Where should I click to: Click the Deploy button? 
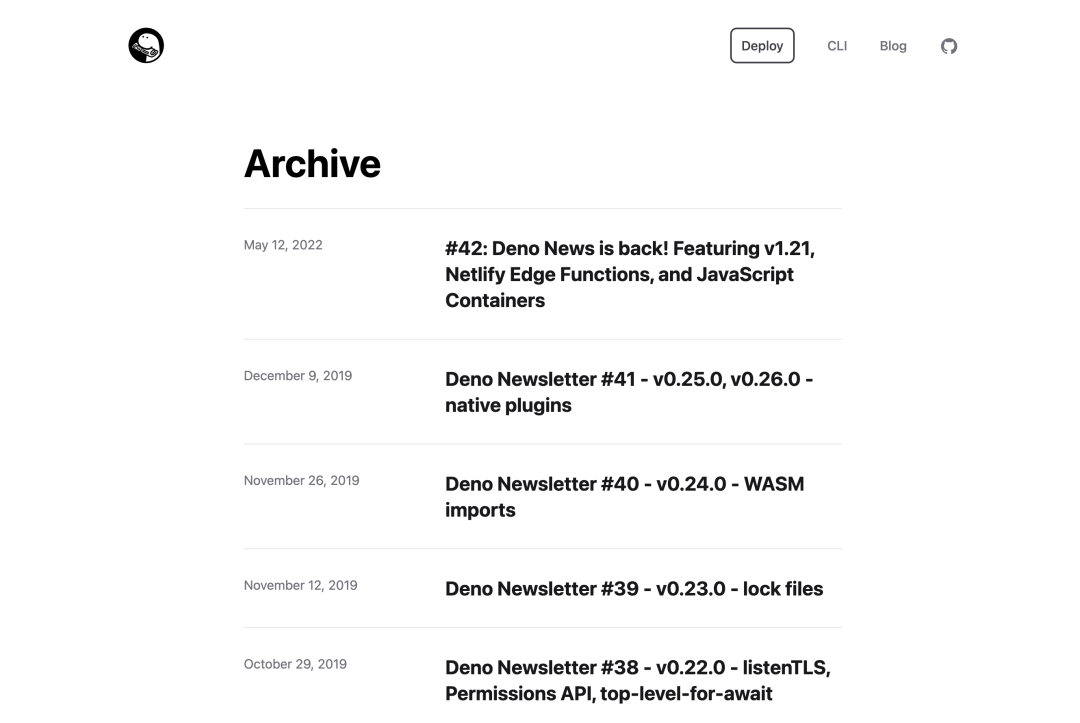point(762,45)
